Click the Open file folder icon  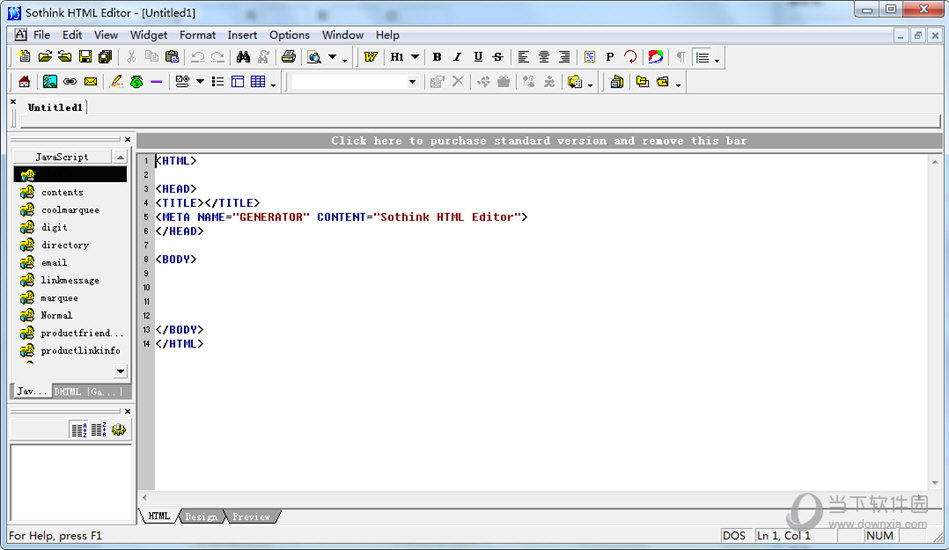(x=45, y=57)
